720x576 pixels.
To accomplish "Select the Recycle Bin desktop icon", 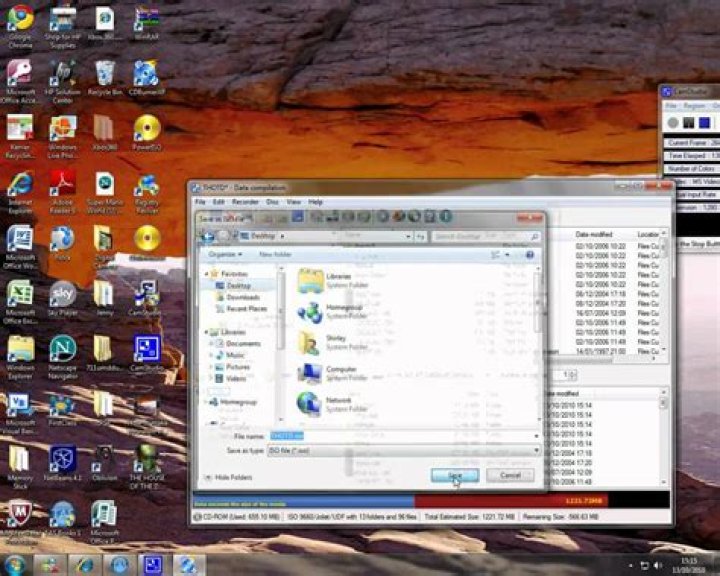I will pos(104,76).
